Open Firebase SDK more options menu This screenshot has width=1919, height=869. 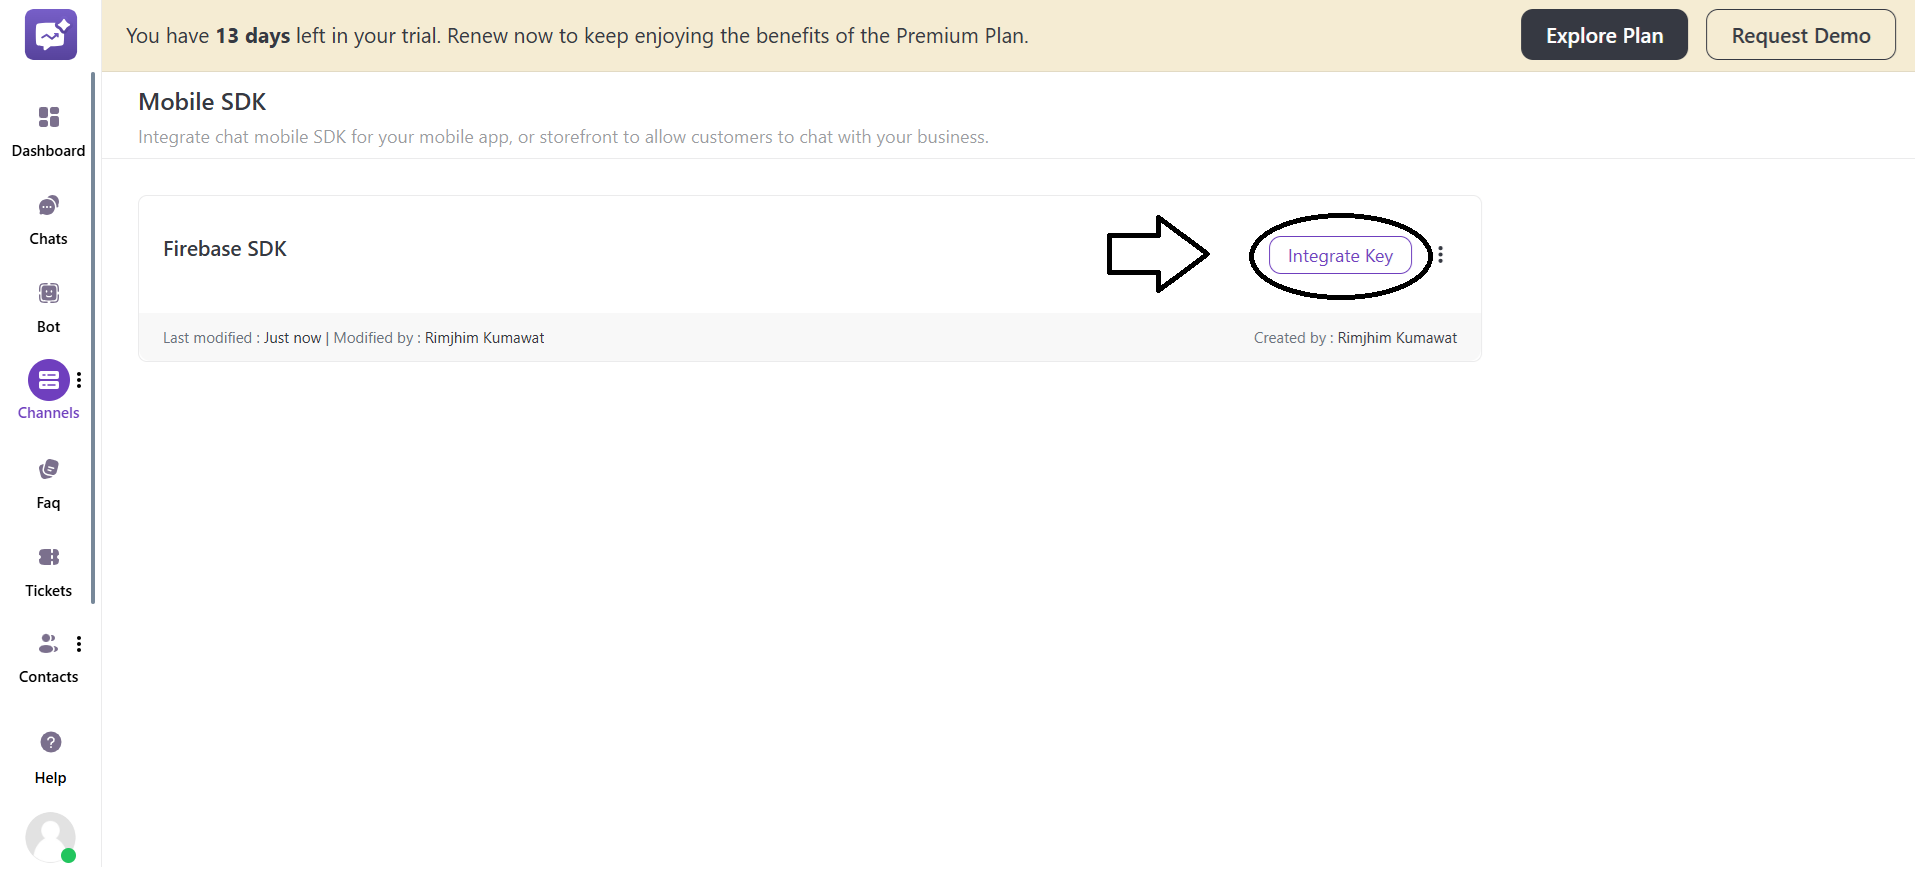pos(1441,255)
